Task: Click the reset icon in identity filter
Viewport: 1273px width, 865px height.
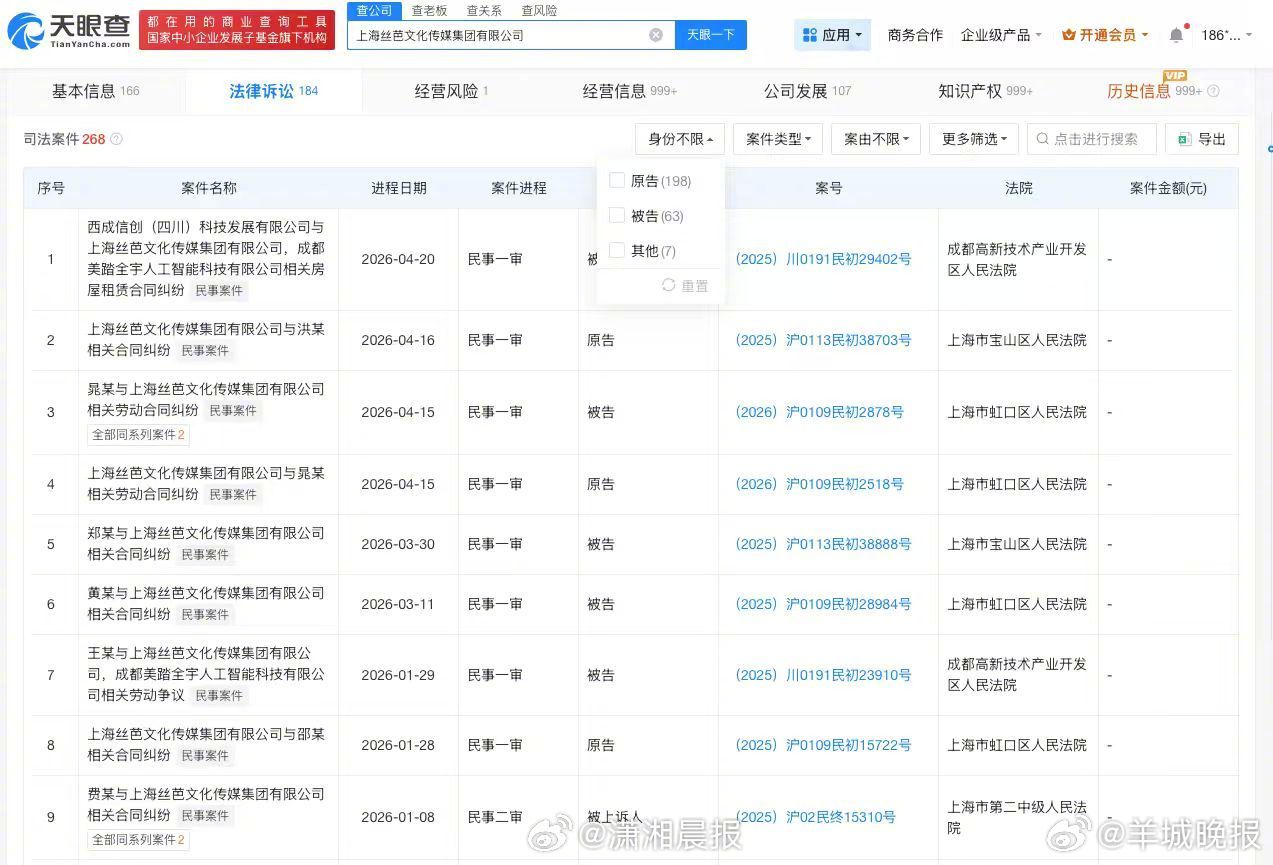Action: point(669,286)
